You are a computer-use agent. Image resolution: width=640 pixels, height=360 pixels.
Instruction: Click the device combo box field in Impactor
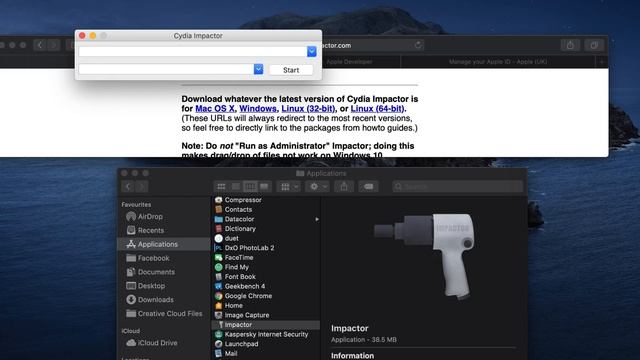pyautogui.click(x=193, y=51)
